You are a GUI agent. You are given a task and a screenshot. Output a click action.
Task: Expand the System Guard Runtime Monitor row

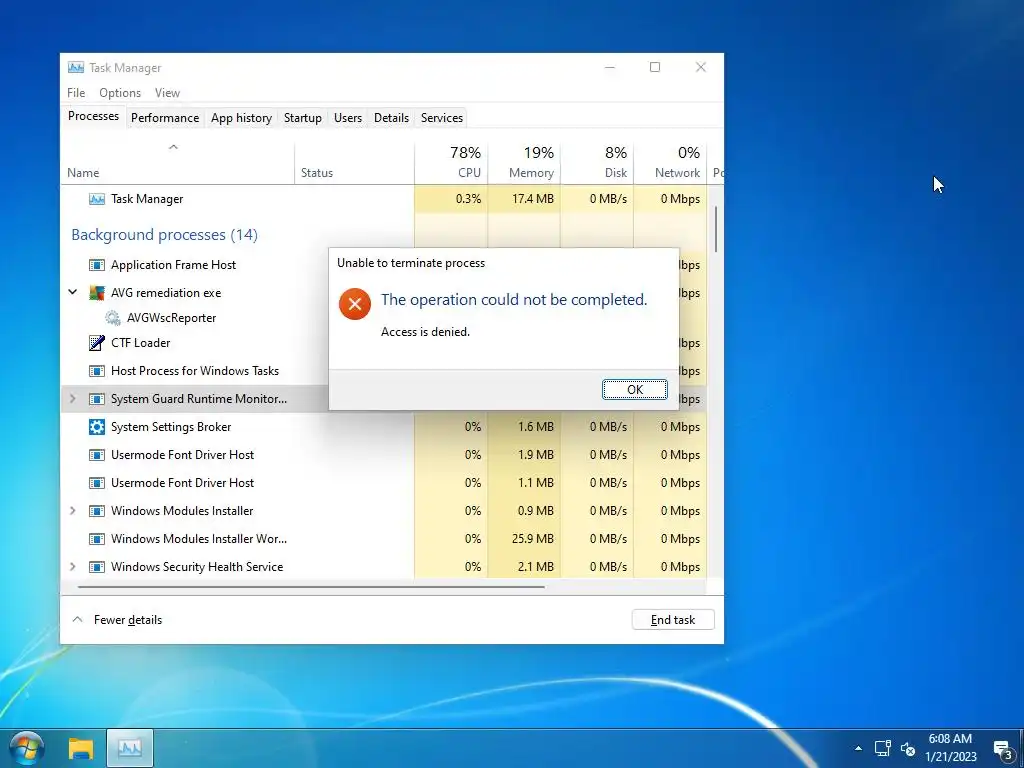click(x=72, y=398)
